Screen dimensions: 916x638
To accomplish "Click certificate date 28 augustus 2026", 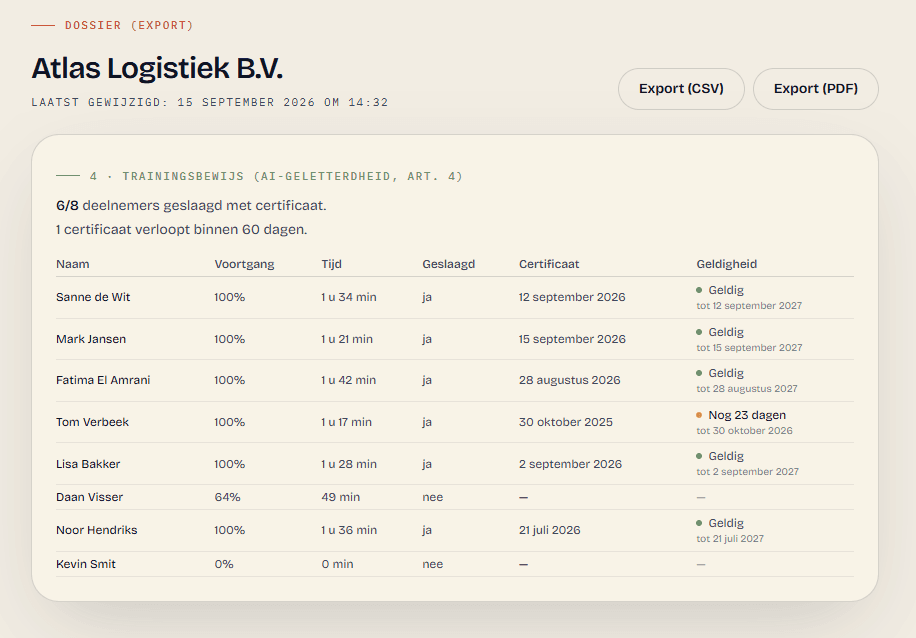I will 570,380.
